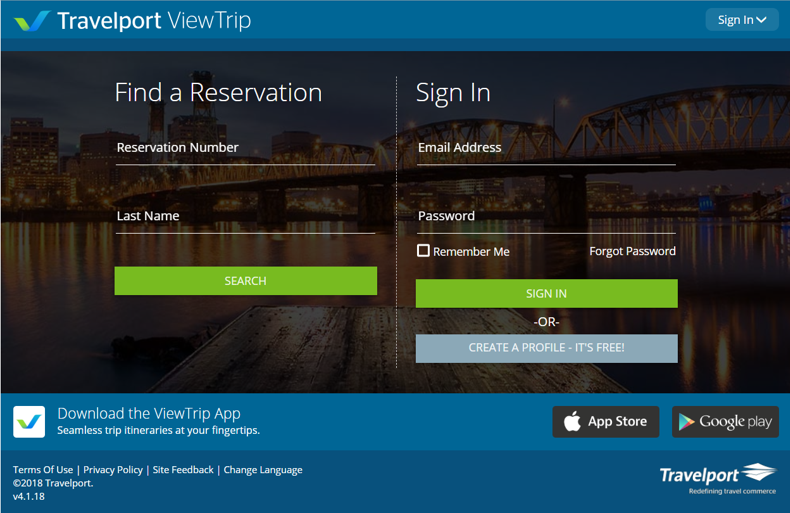This screenshot has width=790, height=513.
Task: Click Create a Profile - It's Free button
Action: [546, 348]
